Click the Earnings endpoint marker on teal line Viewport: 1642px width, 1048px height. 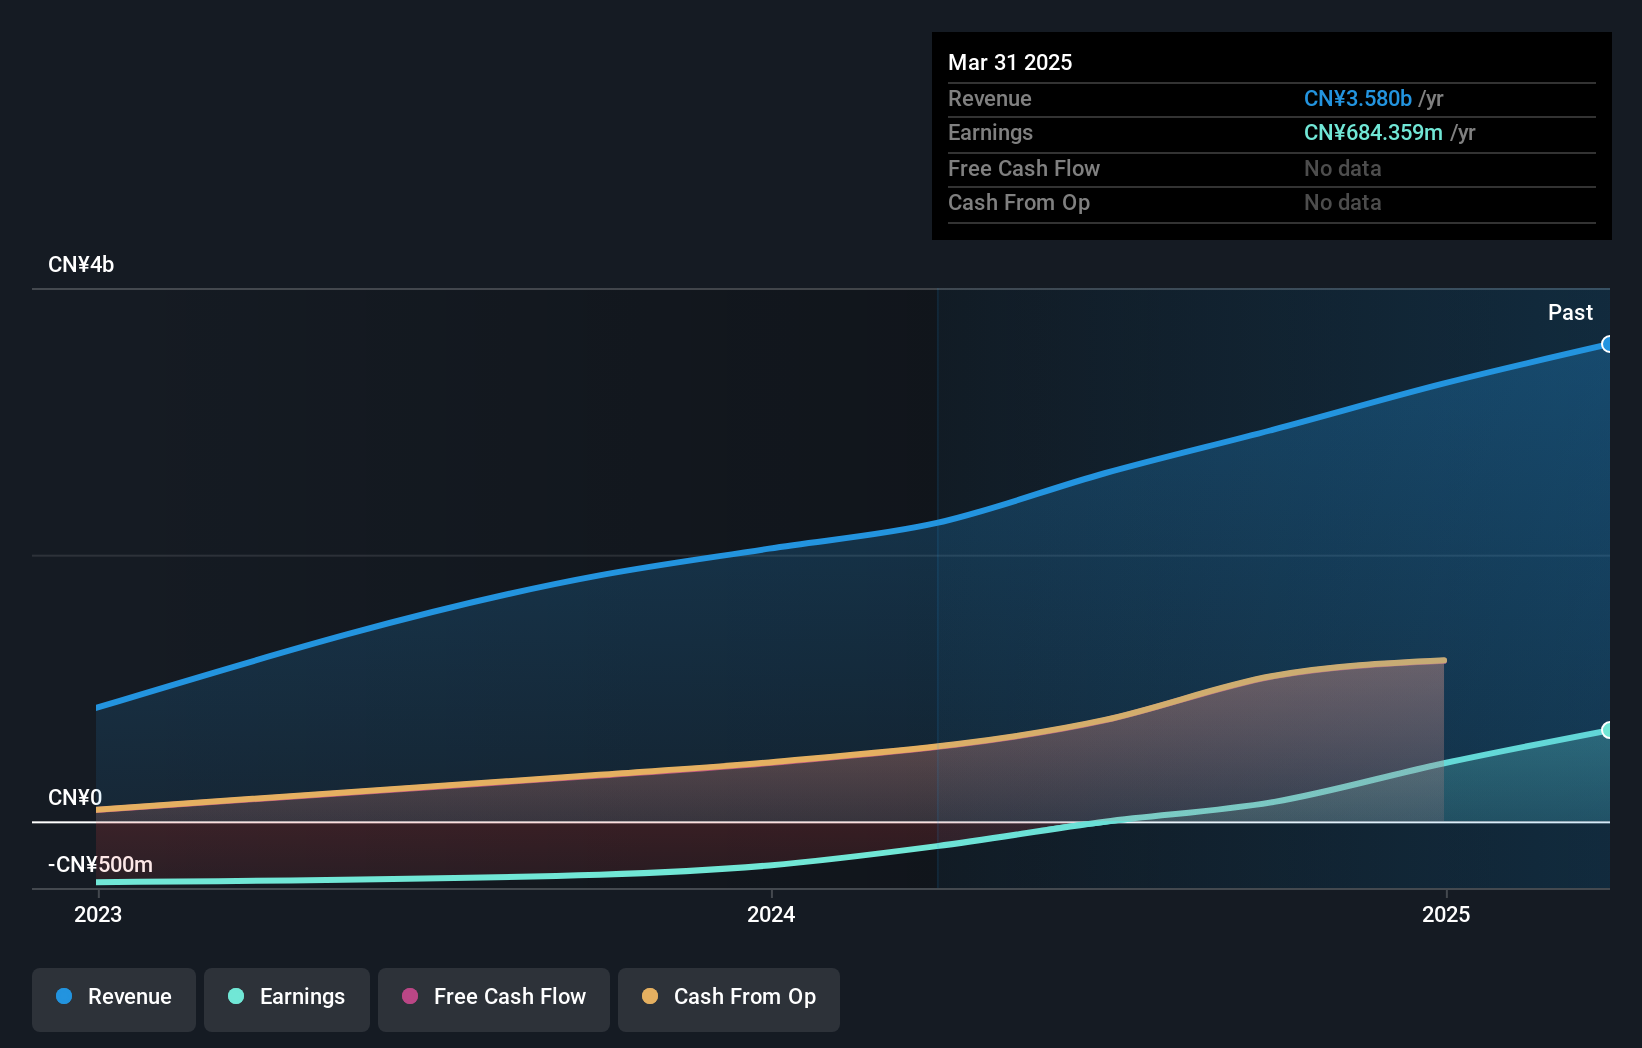pos(1607,730)
